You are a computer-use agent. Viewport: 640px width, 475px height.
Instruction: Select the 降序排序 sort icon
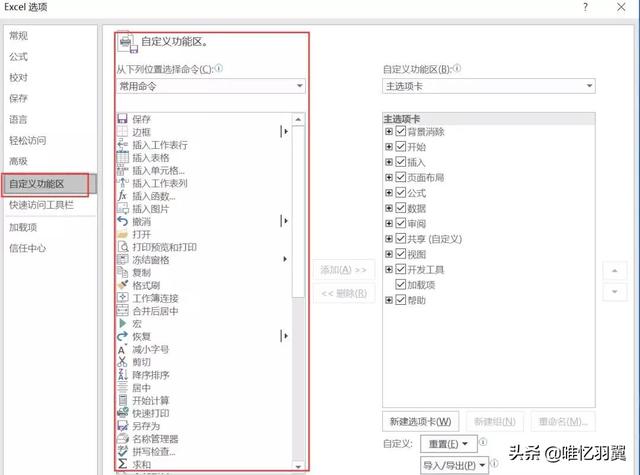[x=122, y=375]
